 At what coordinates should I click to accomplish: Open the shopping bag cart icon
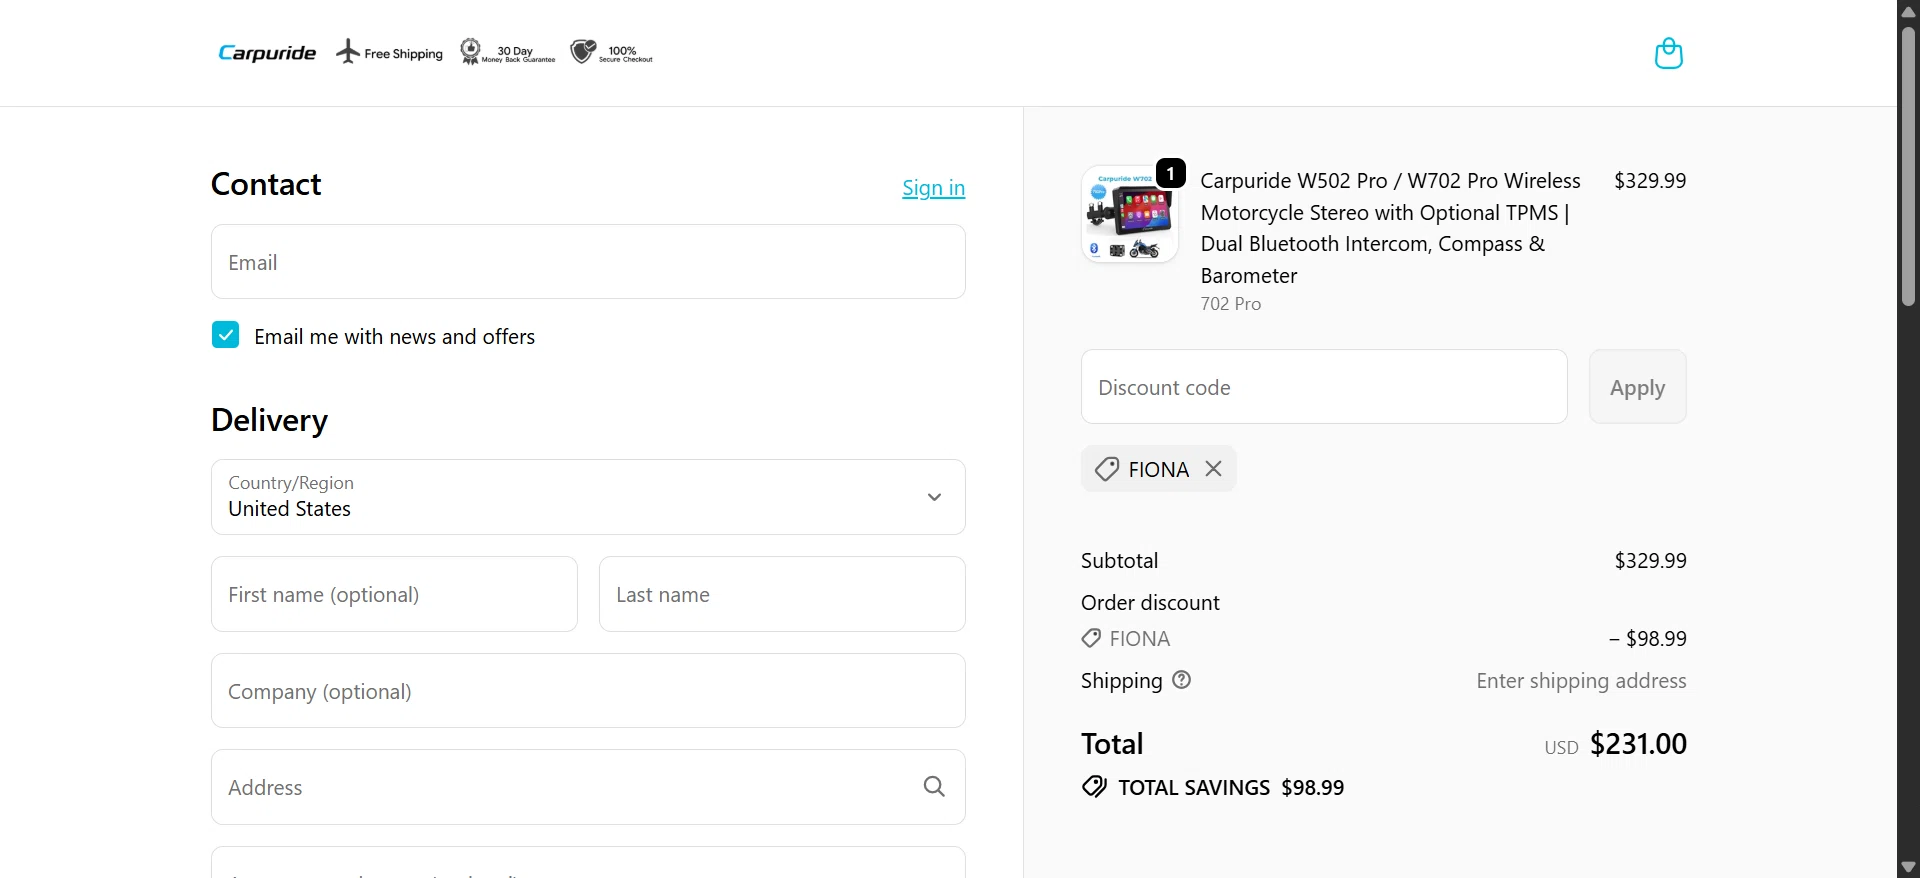(x=1668, y=53)
